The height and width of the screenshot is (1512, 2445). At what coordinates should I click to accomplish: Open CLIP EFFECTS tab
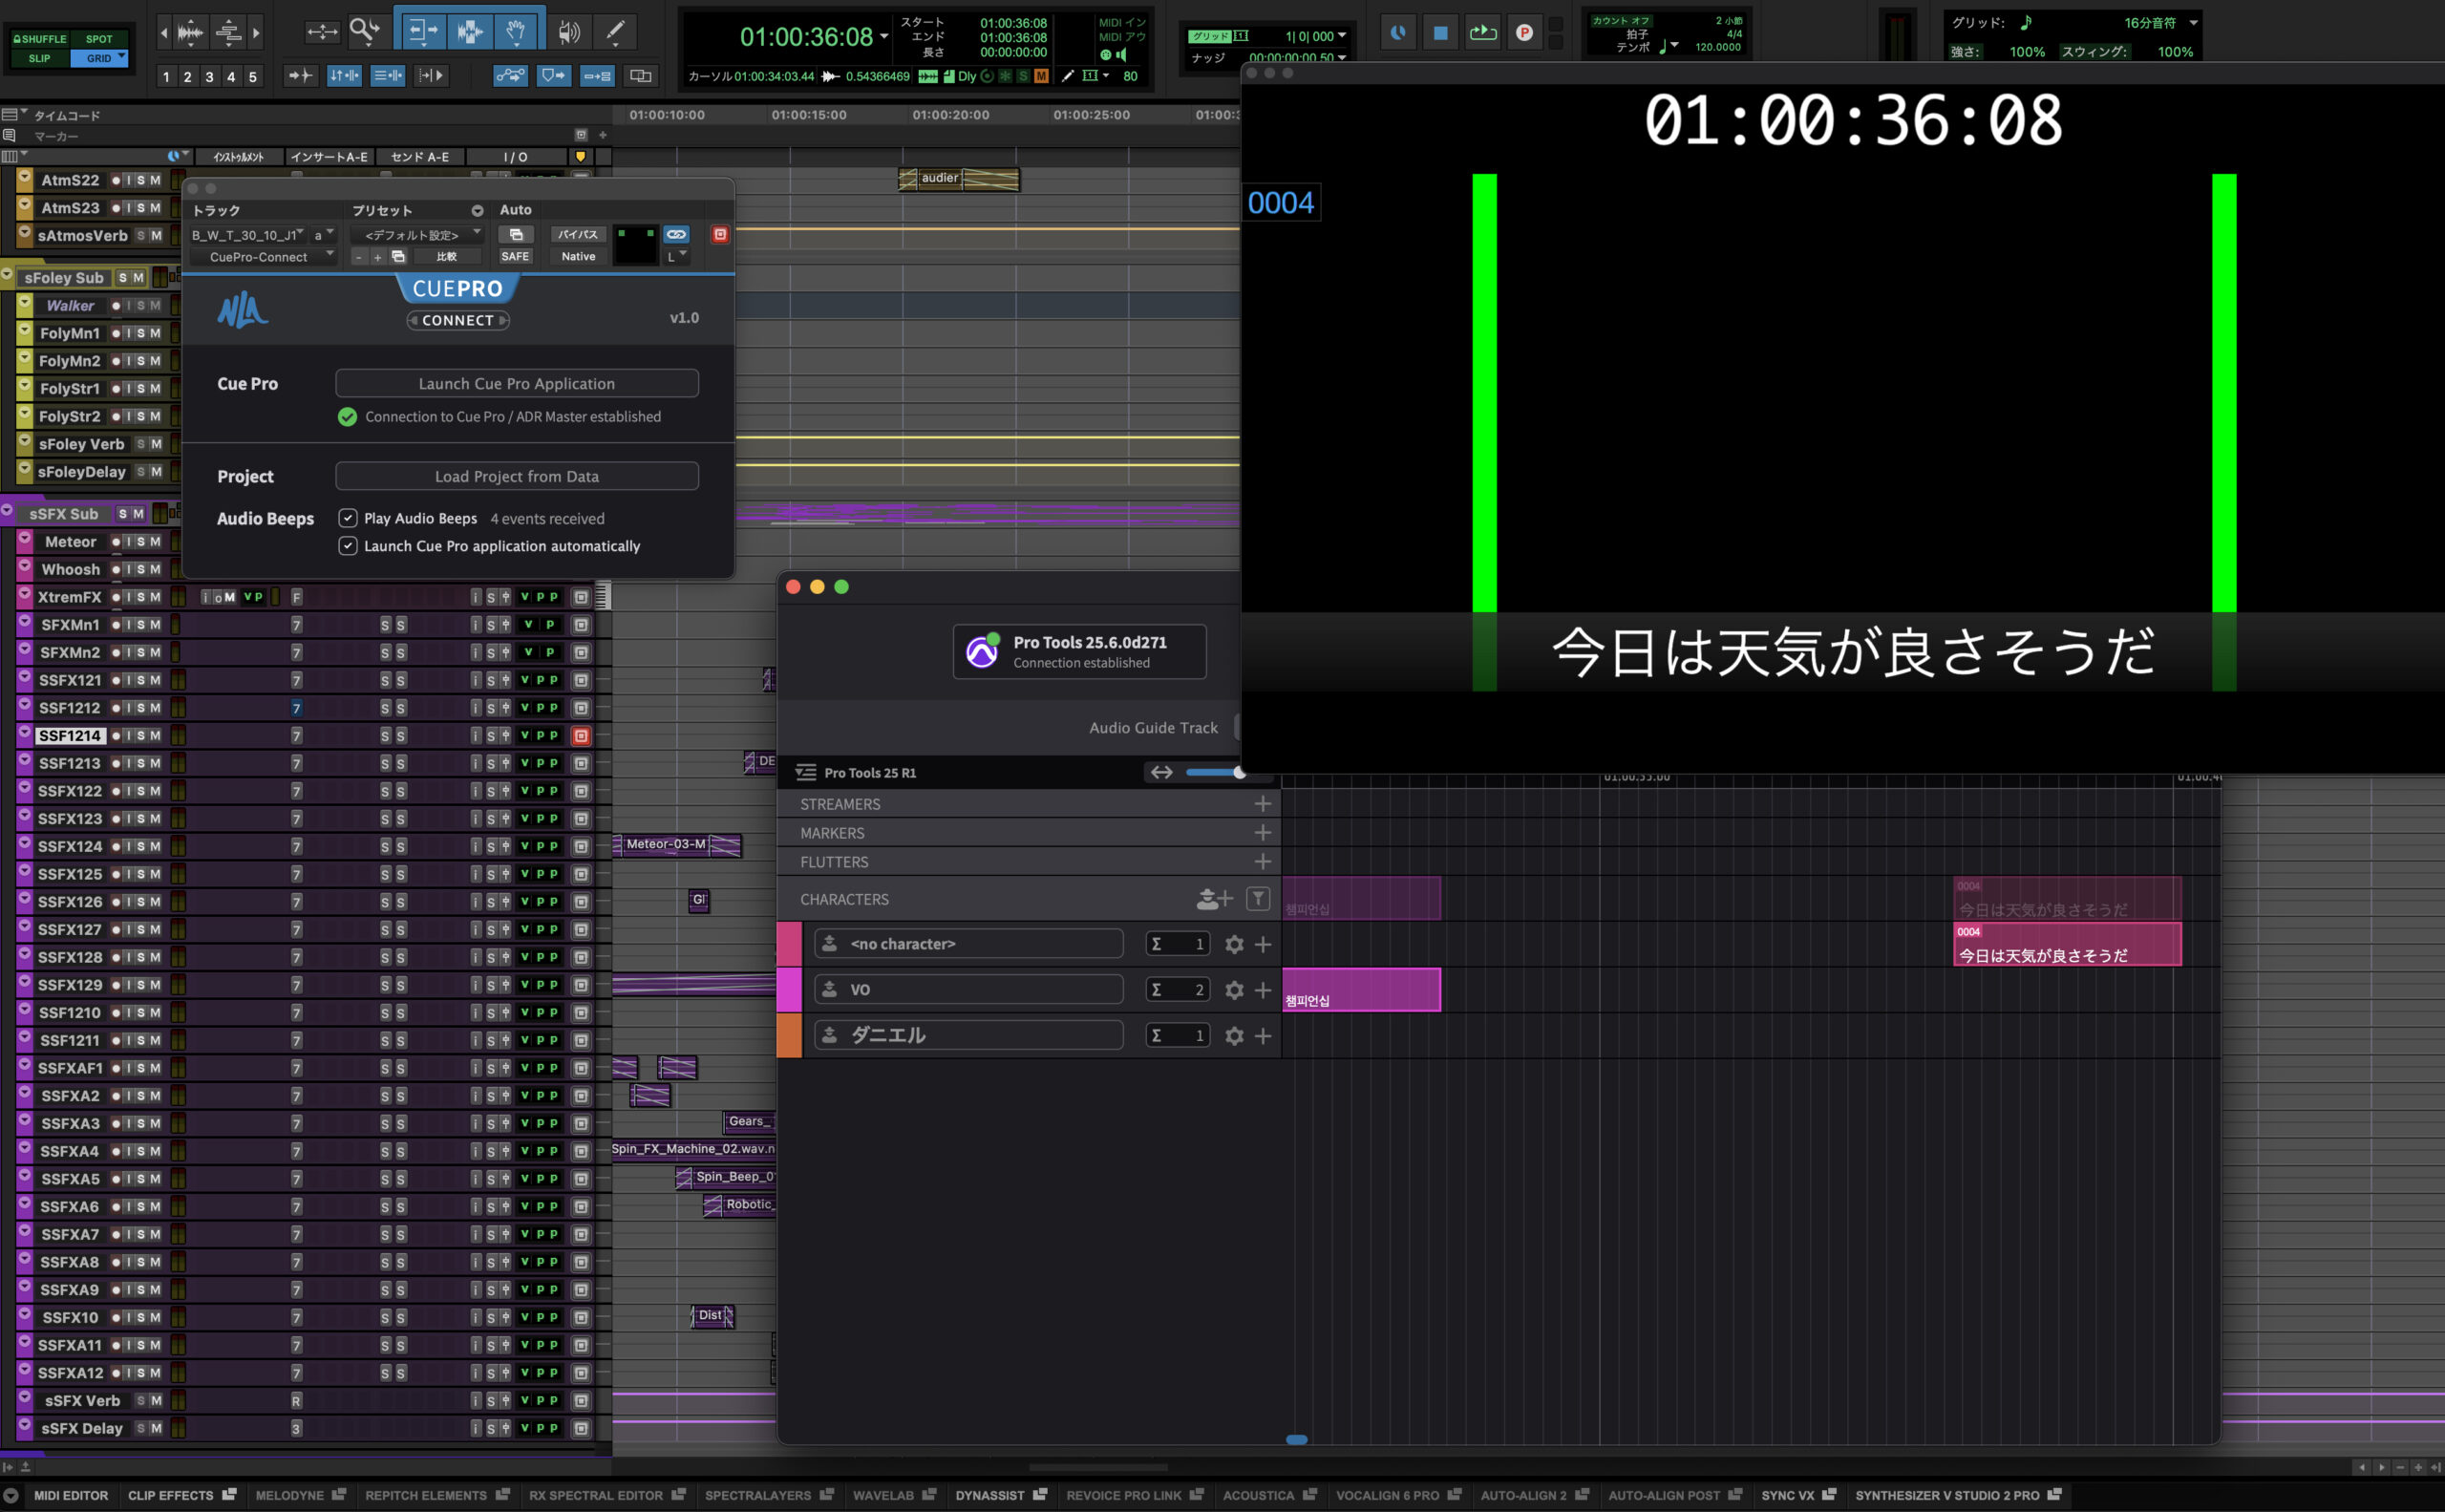[x=171, y=1495]
